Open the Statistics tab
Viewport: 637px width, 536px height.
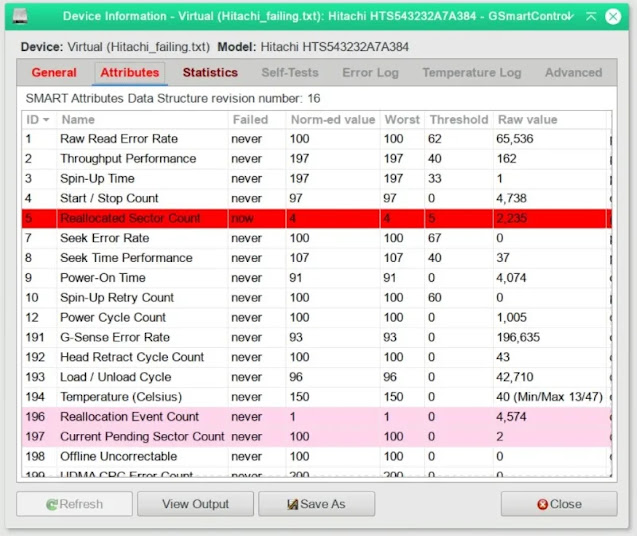[210, 73]
